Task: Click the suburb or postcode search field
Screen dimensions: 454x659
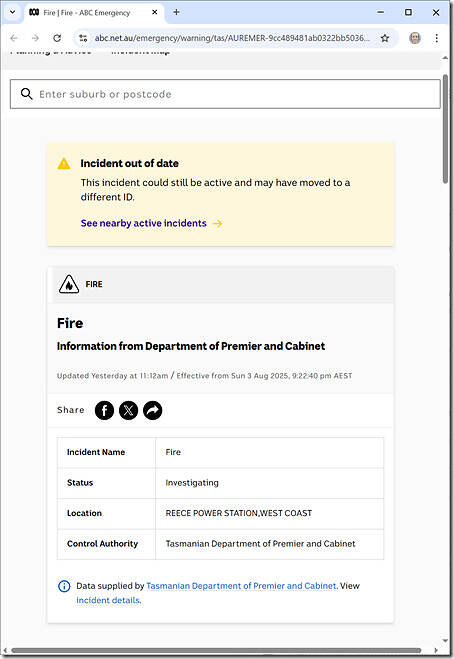Action: (x=225, y=94)
